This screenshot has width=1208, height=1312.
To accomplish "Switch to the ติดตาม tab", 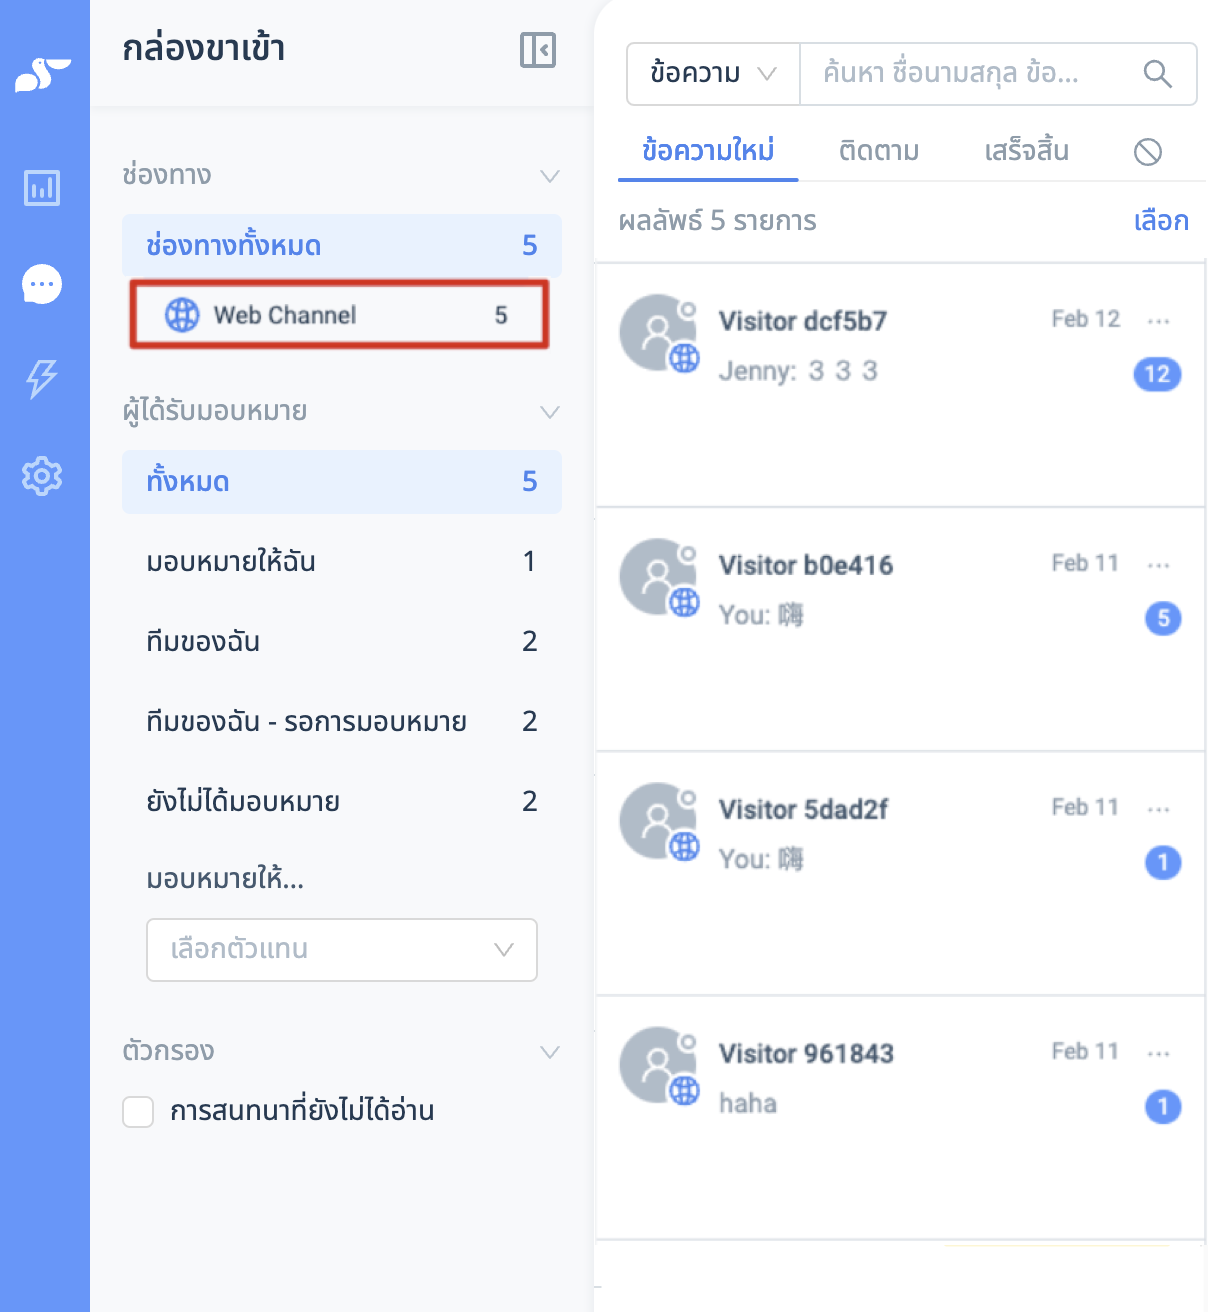I will click(x=879, y=151).
